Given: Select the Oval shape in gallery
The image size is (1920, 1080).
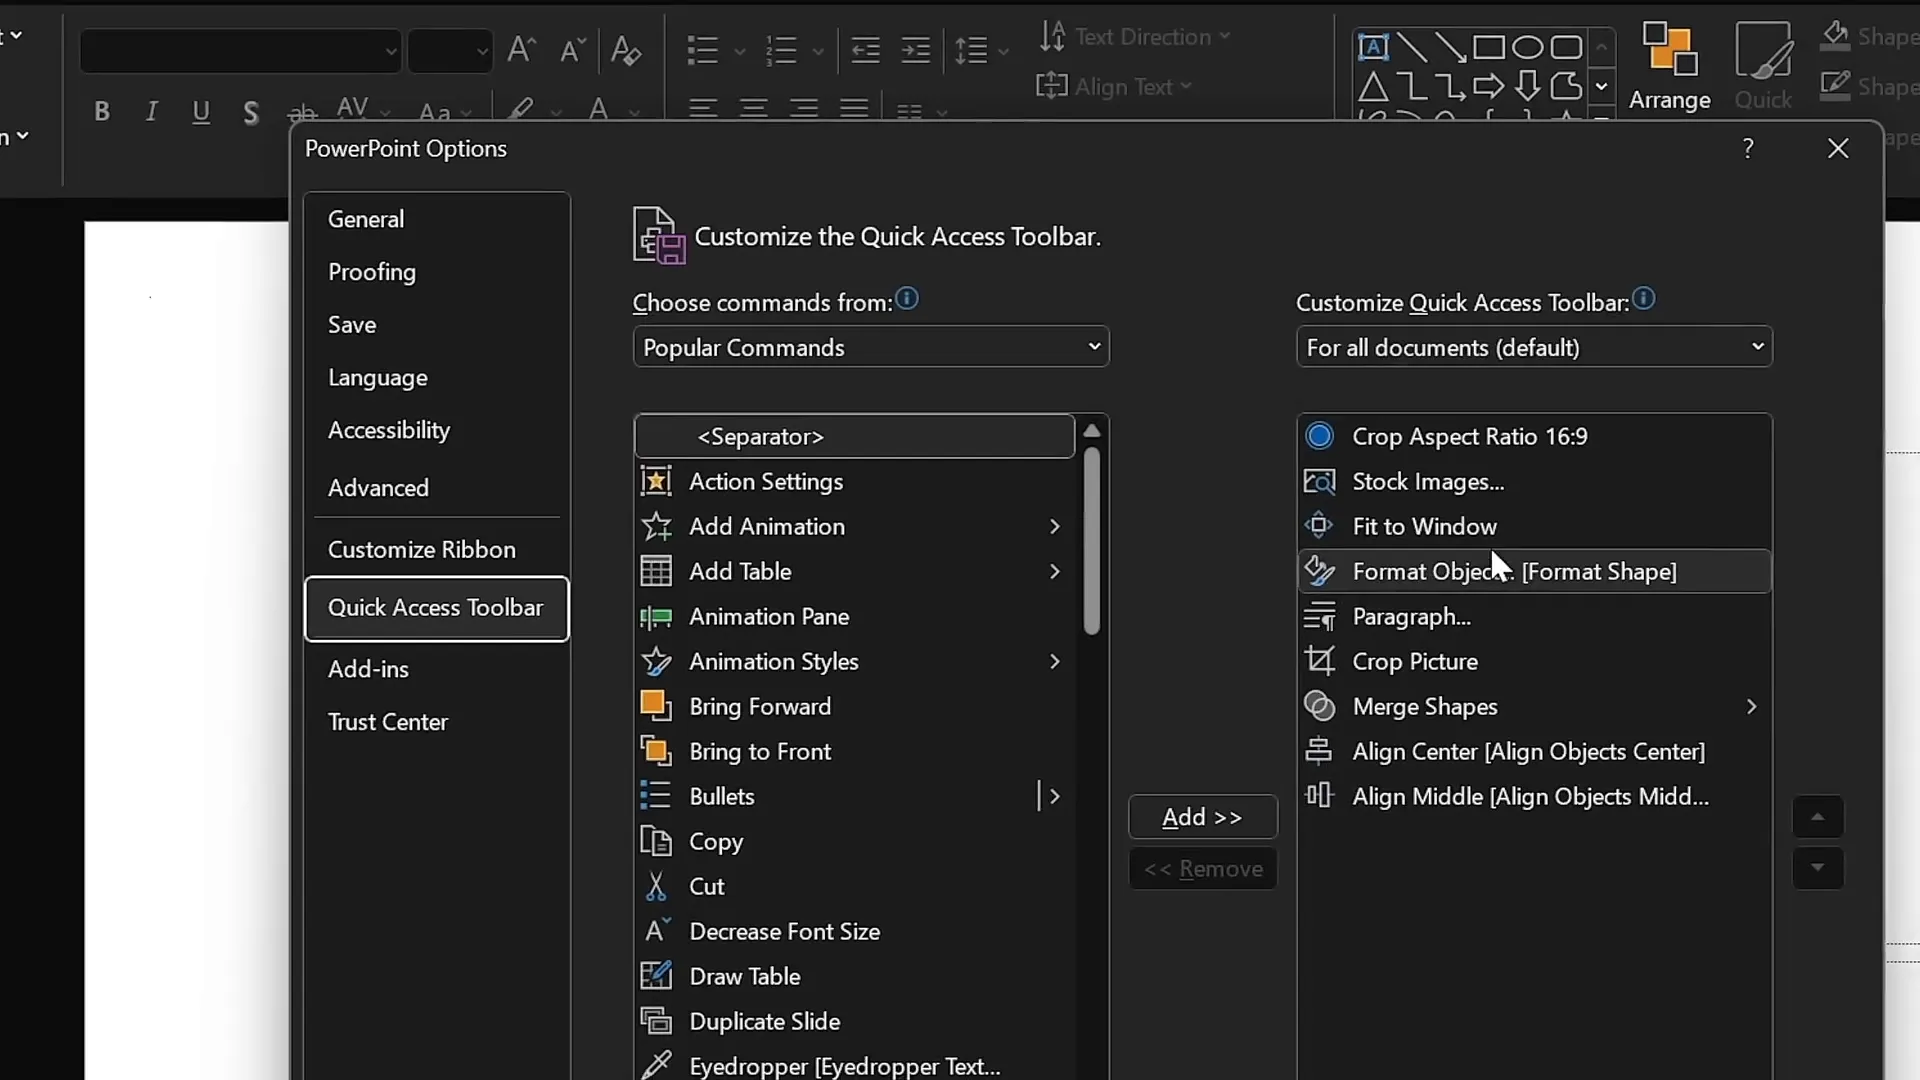Looking at the screenshot, I should (1527, 47).
